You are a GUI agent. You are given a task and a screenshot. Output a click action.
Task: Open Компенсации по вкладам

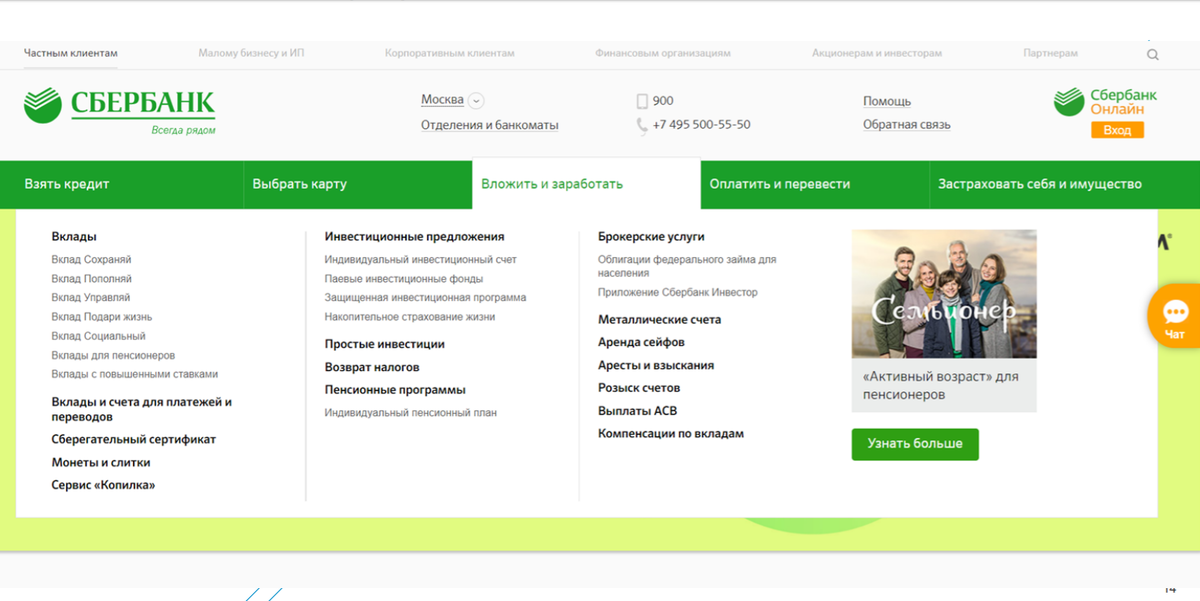click(671, 434)
